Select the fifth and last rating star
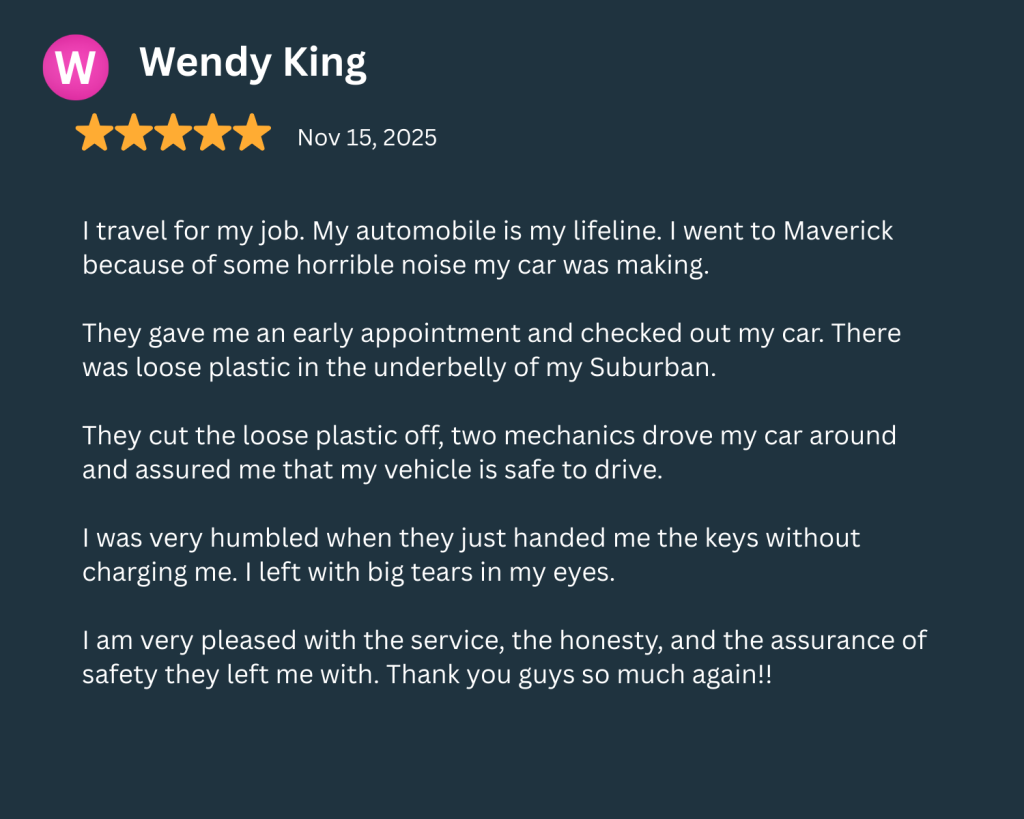The image size is (1024, 819). tap(251, 133)
